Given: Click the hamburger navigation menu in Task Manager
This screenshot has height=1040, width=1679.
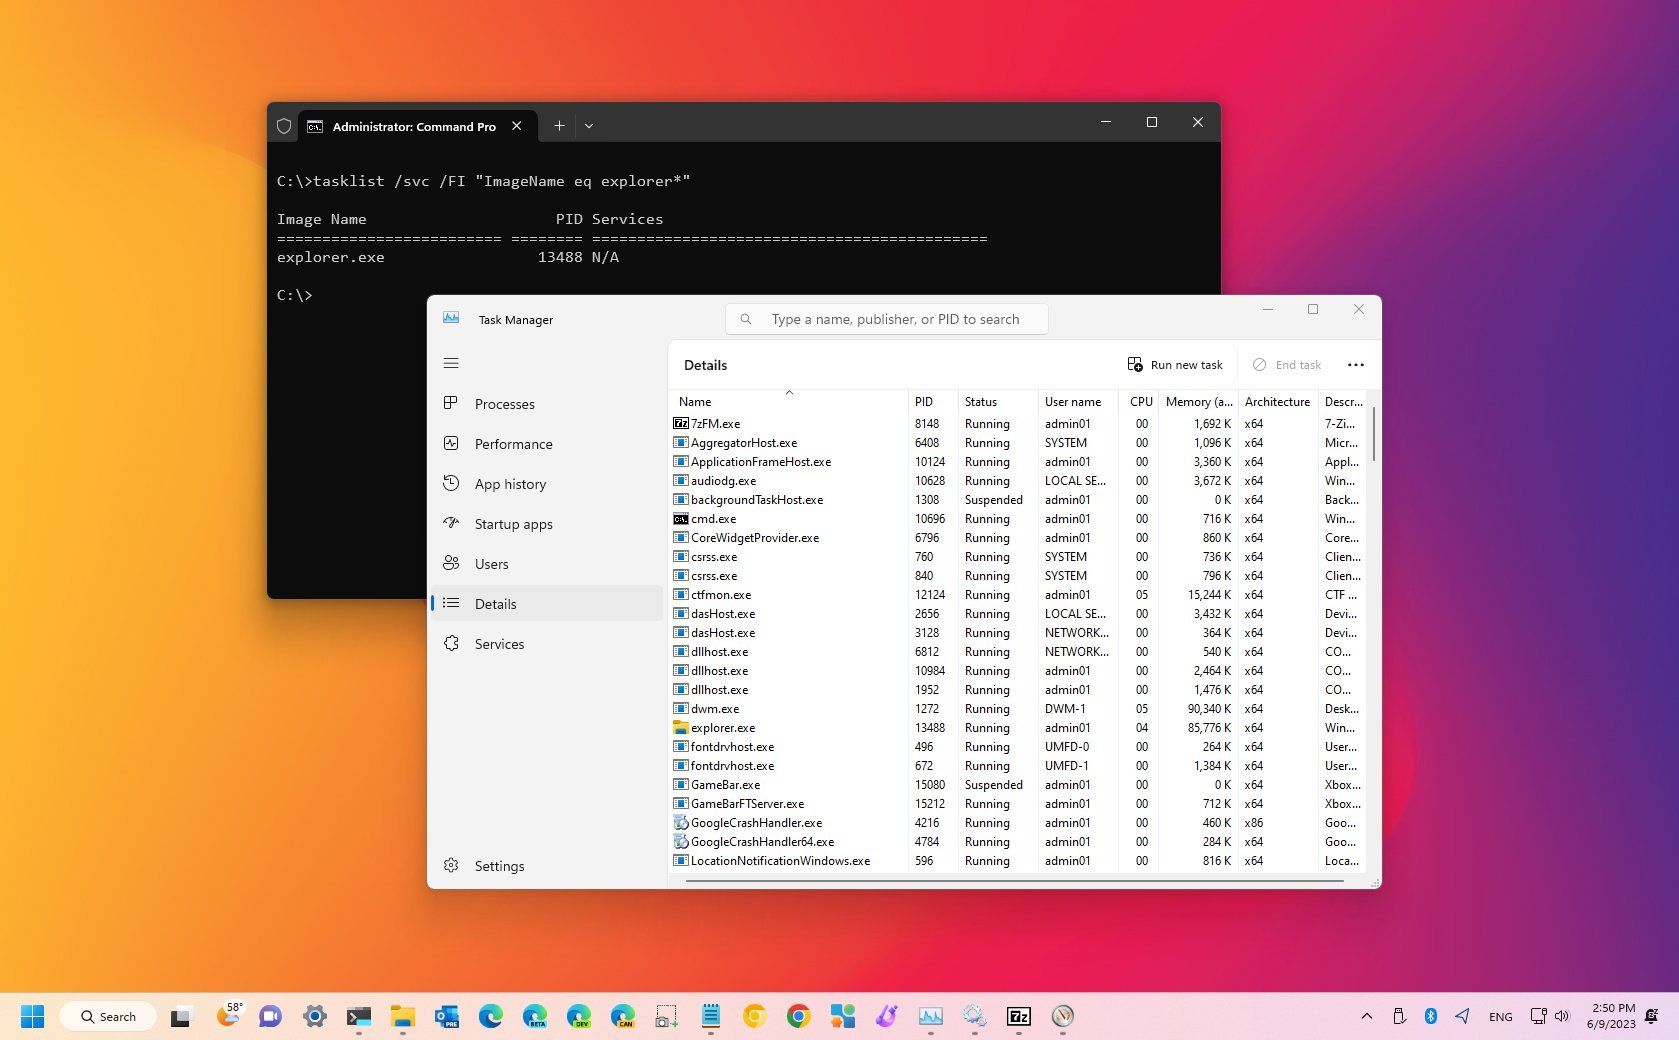Looking at the screenshot, I should 451,362.
